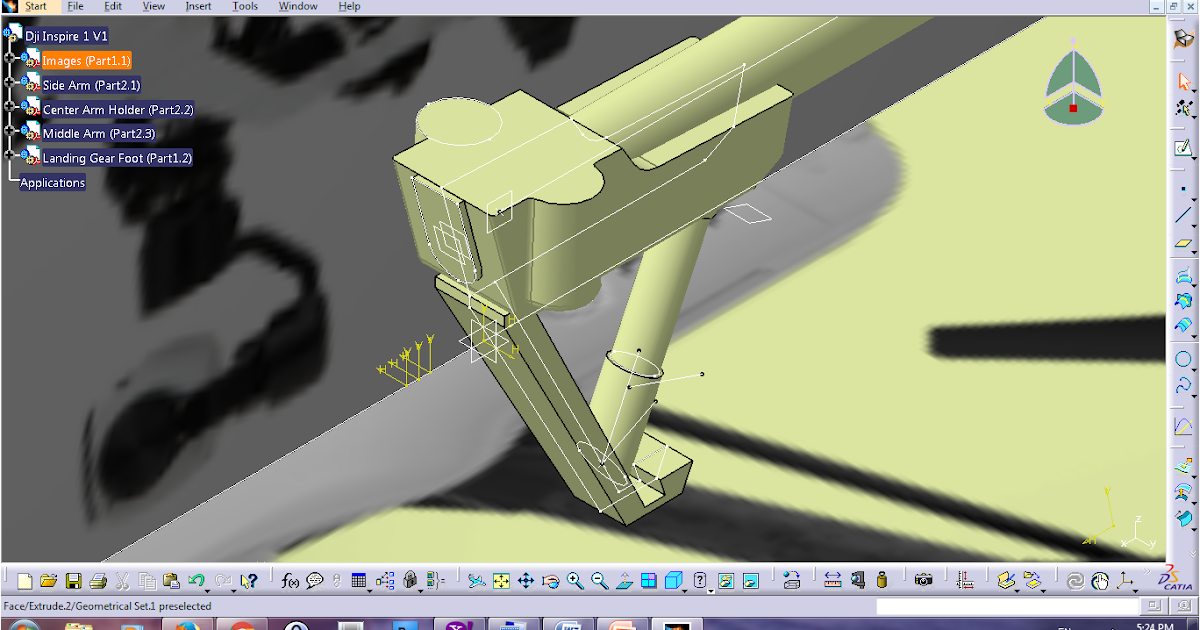This screenshot has width=1200, height=630.
Task: Expand the Side Arm (Part2.1) tree node
Action: 10,83
